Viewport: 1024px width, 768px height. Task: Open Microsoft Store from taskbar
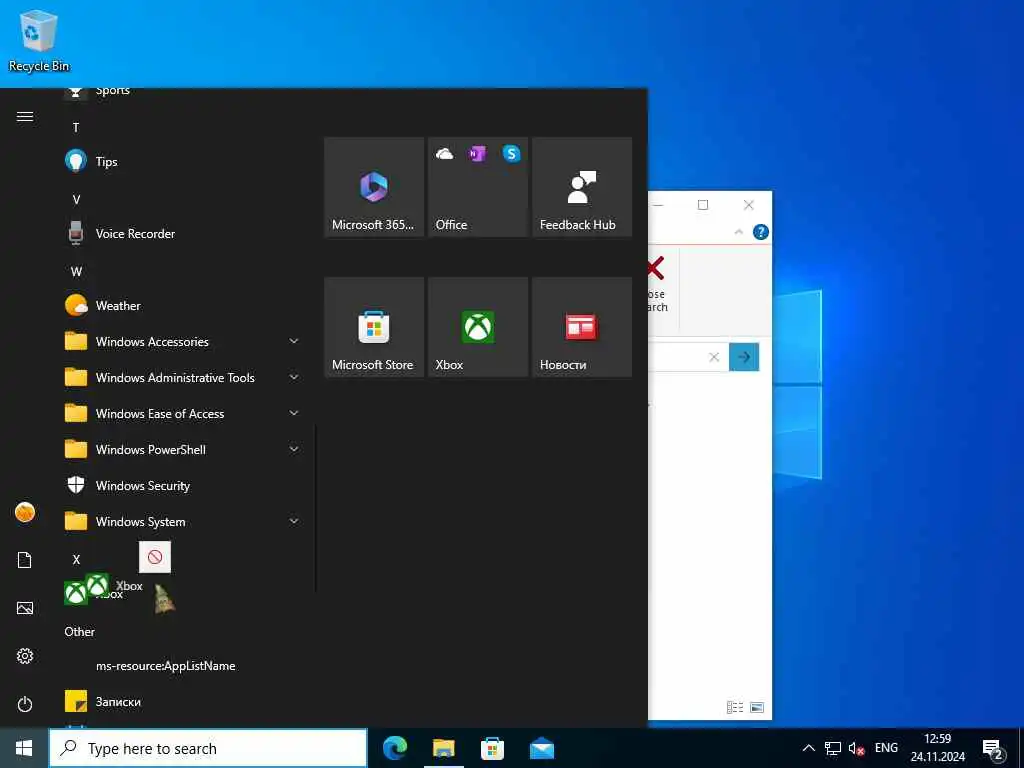pos(492,748)
